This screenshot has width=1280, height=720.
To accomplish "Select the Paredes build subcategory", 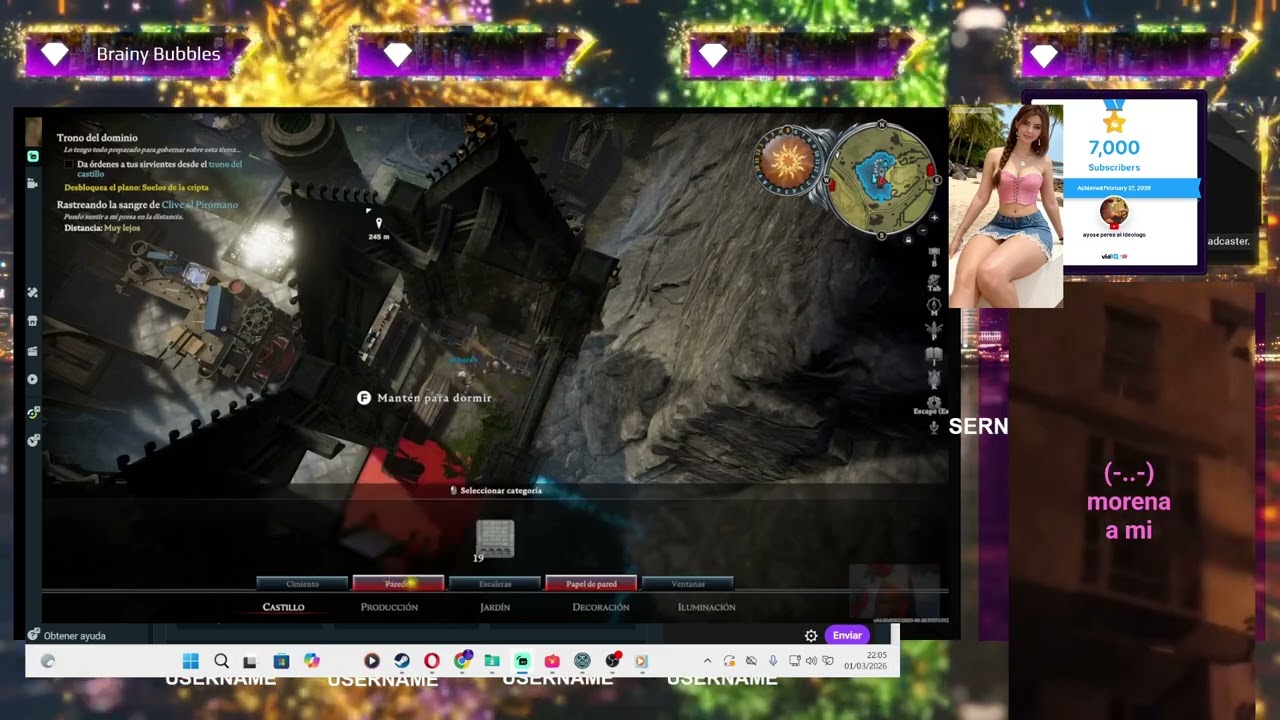I will click(398, 584).
